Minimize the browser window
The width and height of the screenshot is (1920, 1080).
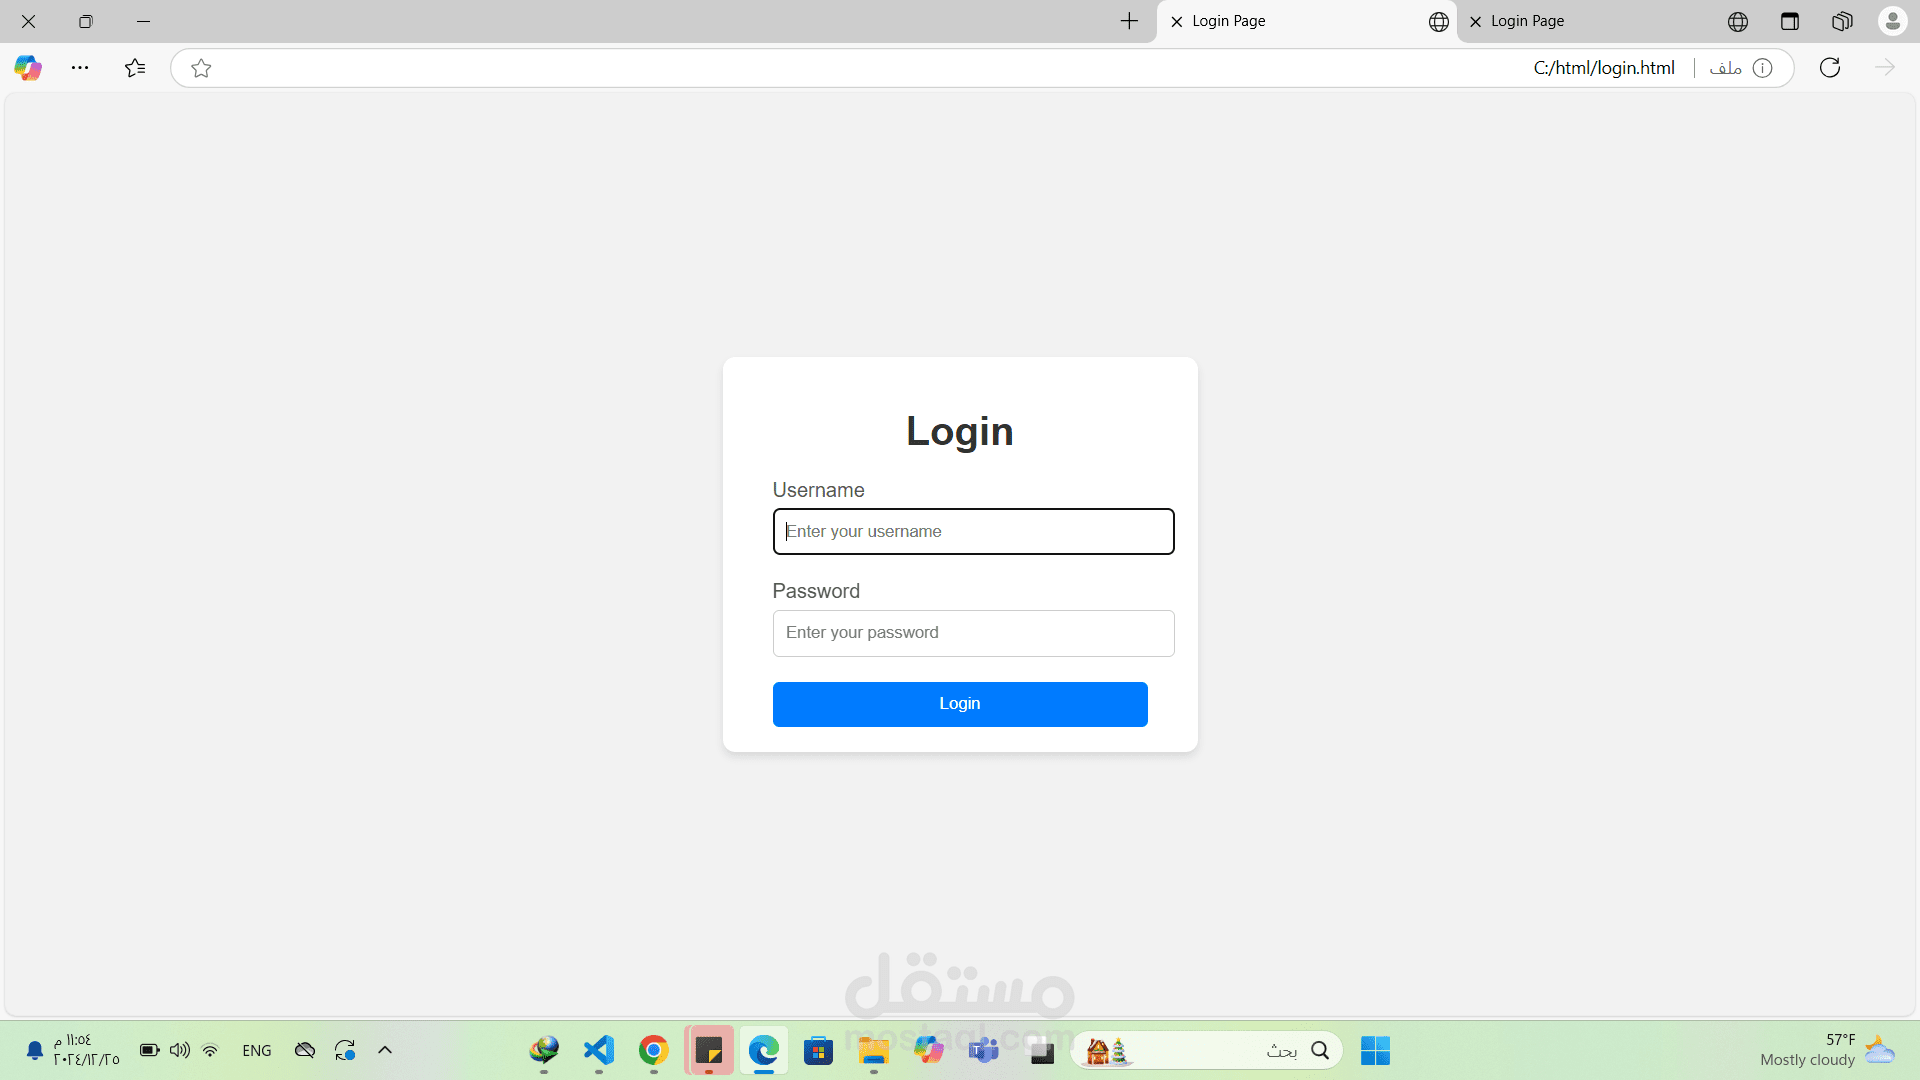[144, 21]
